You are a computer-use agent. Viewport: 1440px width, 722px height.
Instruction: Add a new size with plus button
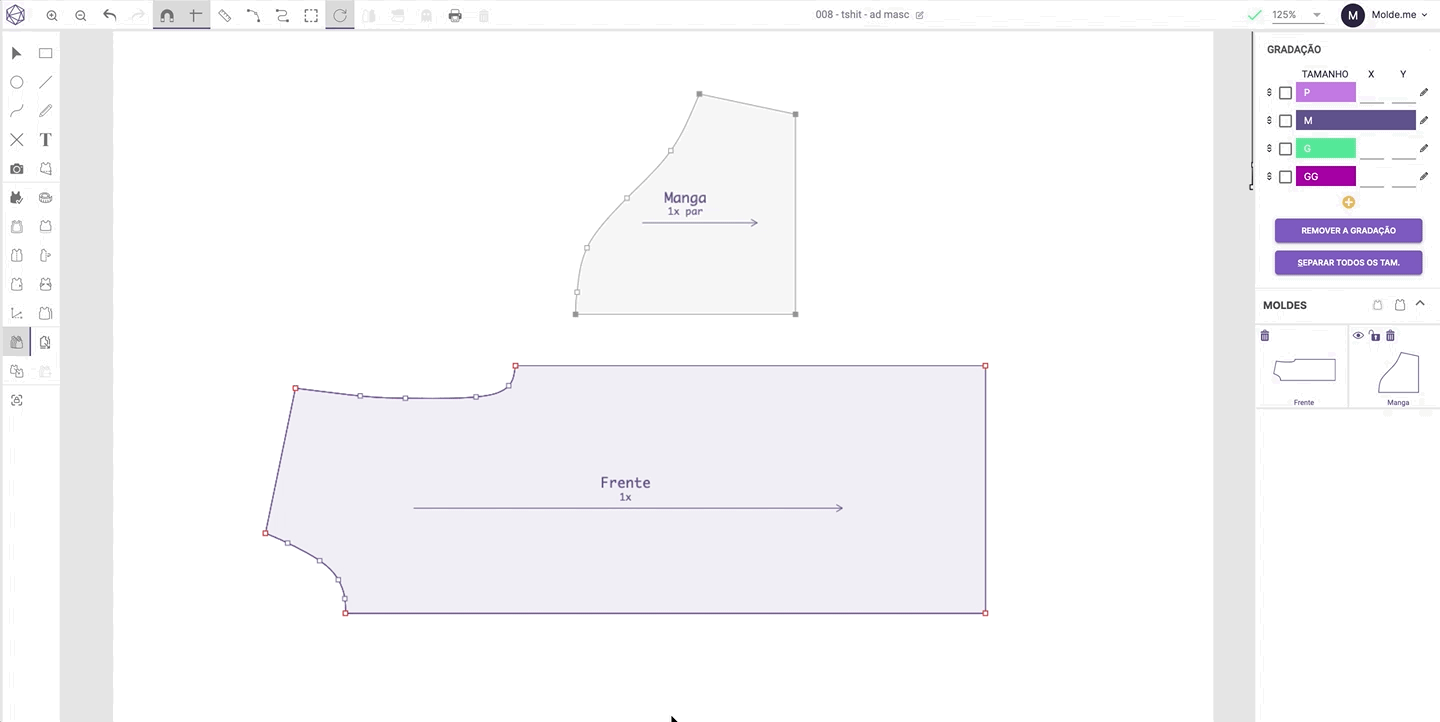(x=1348, y=202)
